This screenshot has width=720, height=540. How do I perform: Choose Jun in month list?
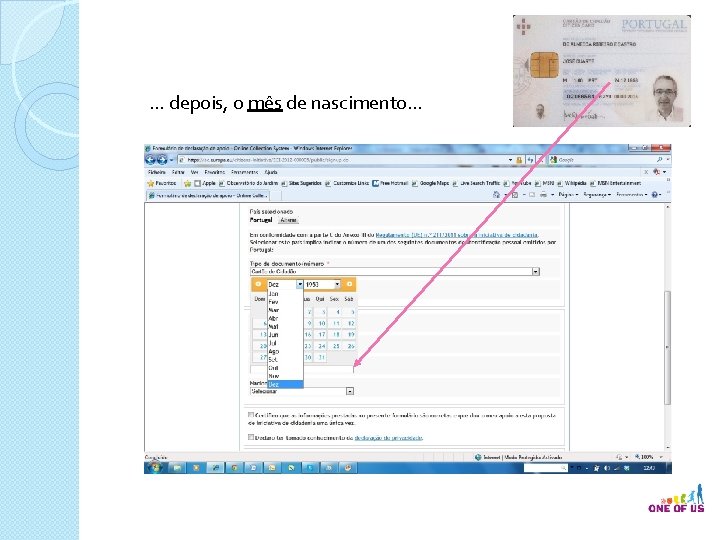pos(285,335)
